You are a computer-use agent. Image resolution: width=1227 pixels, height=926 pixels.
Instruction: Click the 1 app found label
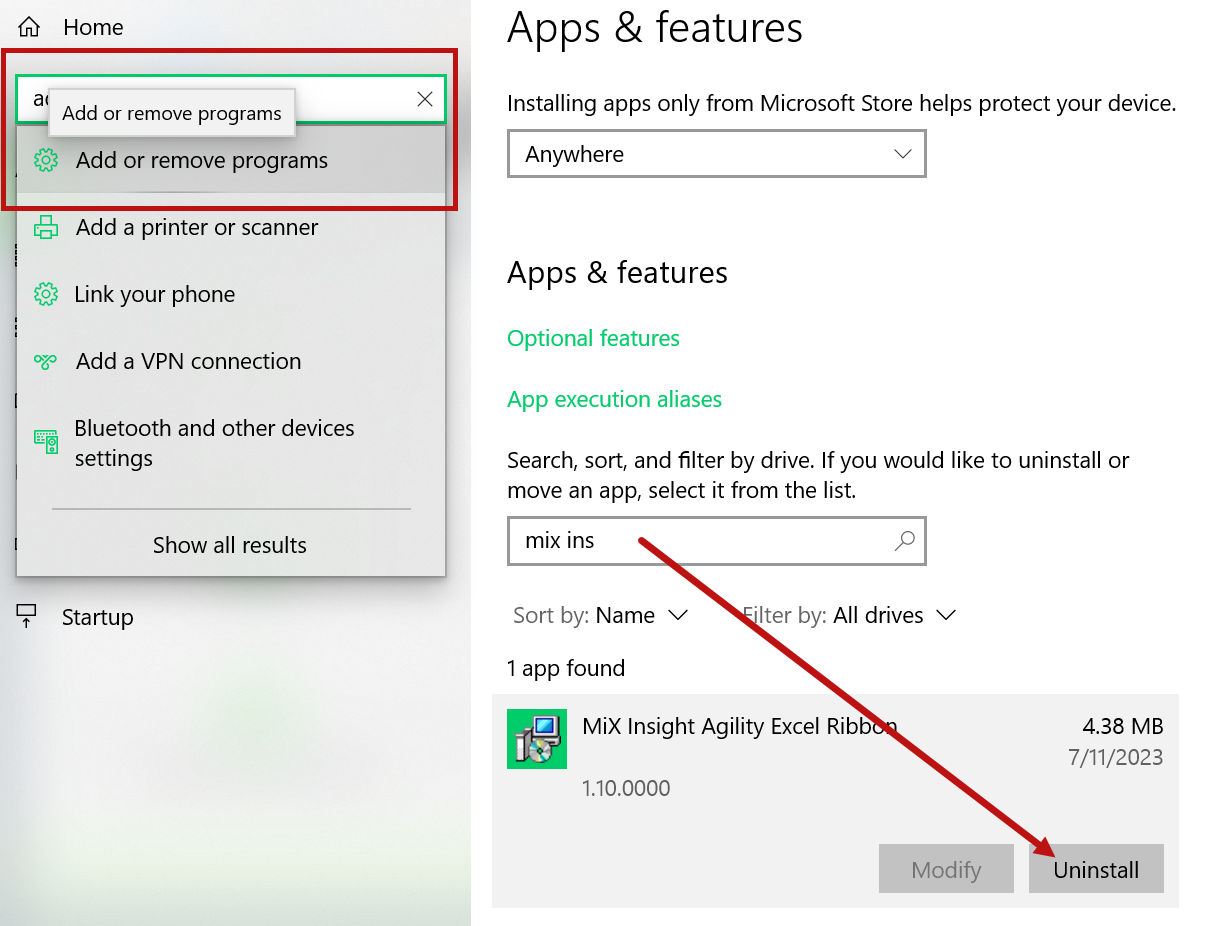tap(566, 668)
